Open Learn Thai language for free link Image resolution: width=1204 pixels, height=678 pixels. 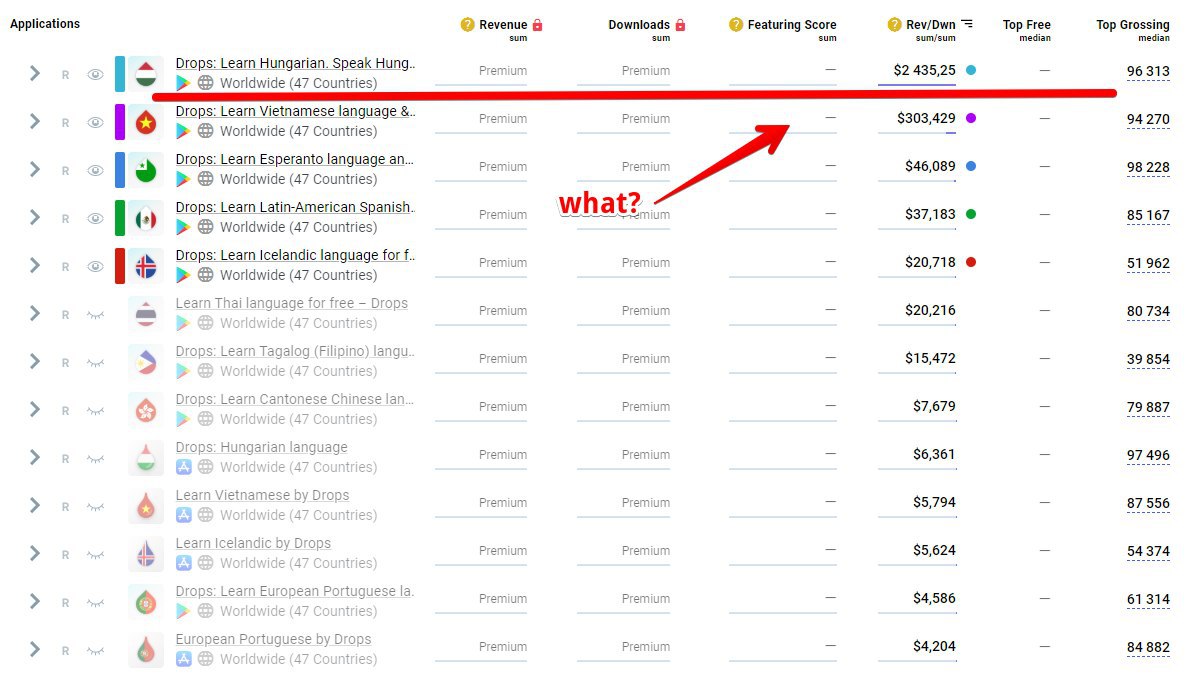tap(292, 303)
